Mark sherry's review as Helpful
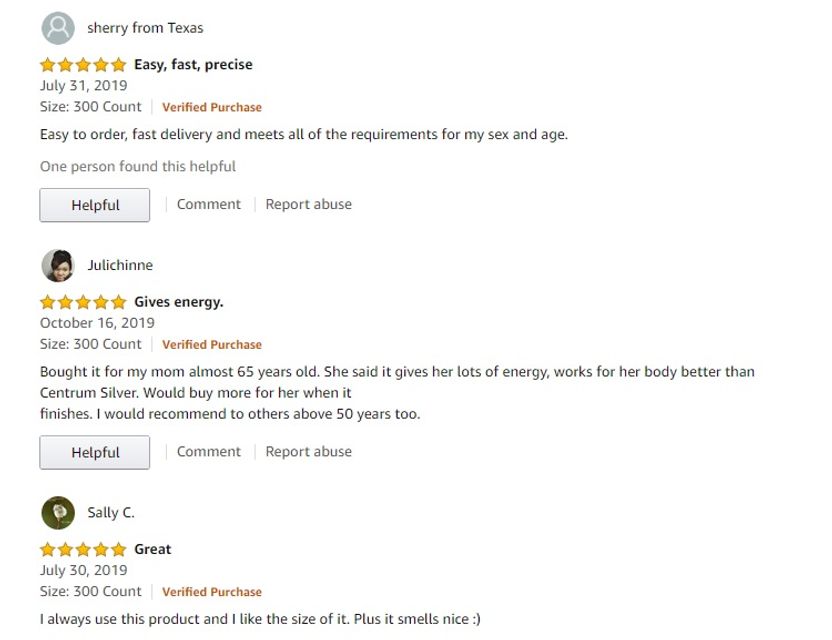Viewport: 832px width, 640px height. pos(94,205)
